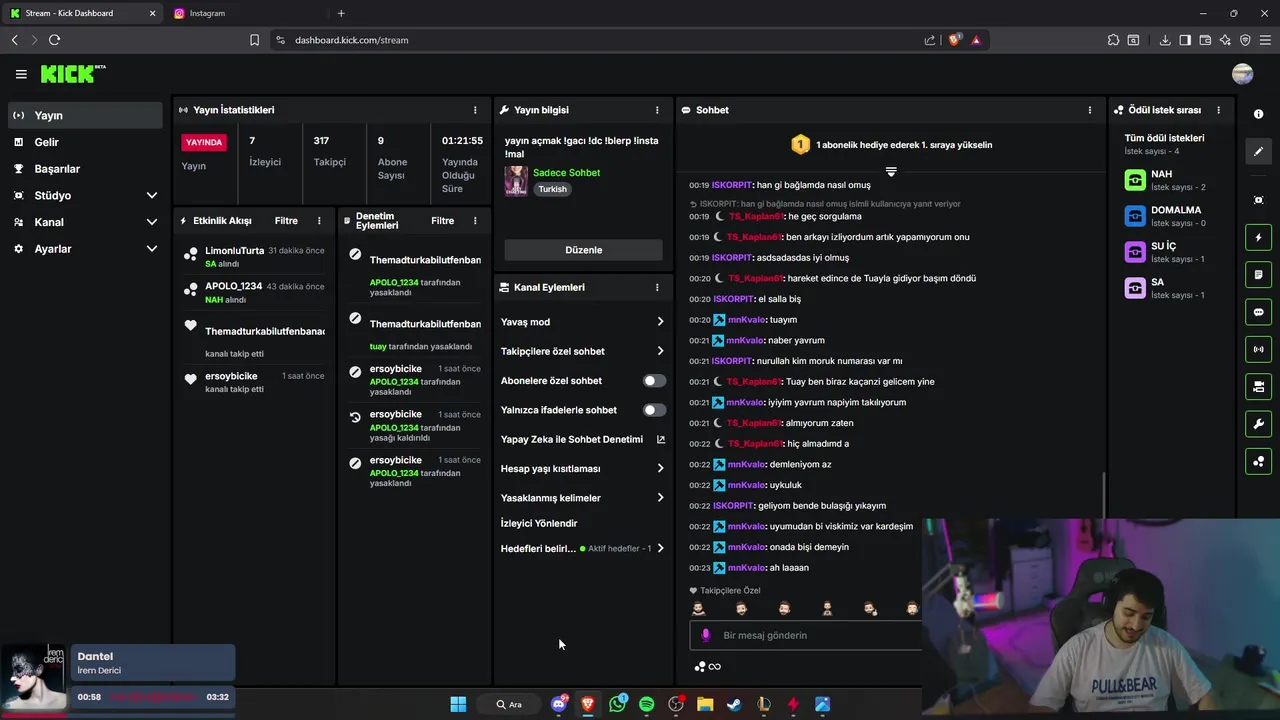The image size is (1280, 720).
Task: Toggle Abonelere özel sohbet switch
Action: point(654,381)
